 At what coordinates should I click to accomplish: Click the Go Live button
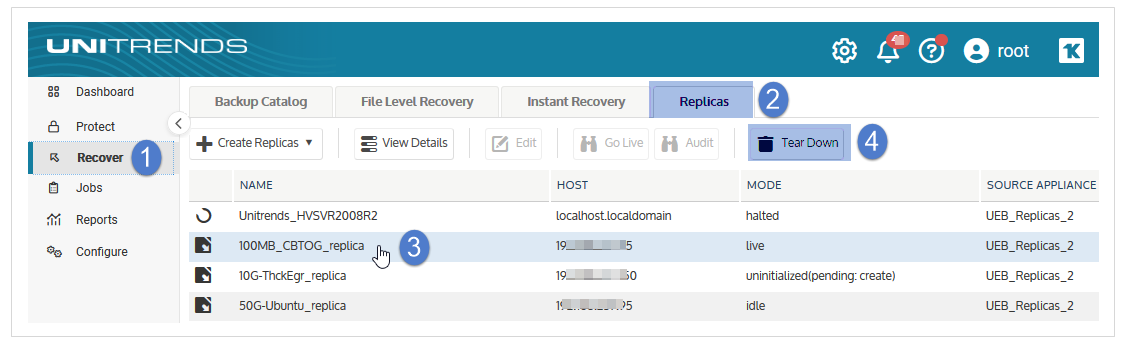611,143
